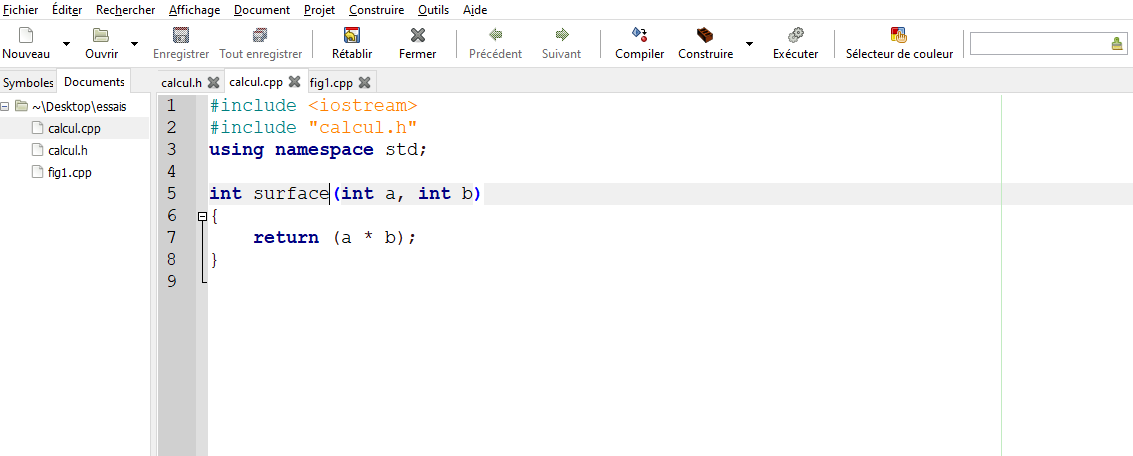This screenshot has height=456, width=1133.
Task: Click the Construire brick icon
Action: point(705,36)
